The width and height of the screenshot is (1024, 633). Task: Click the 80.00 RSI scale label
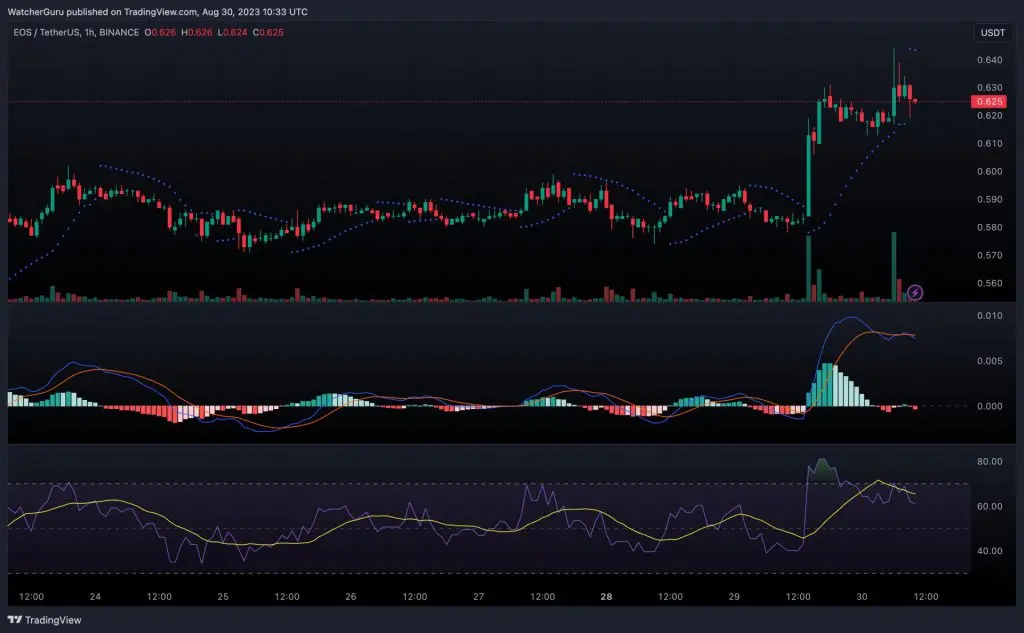coord(989,461)
